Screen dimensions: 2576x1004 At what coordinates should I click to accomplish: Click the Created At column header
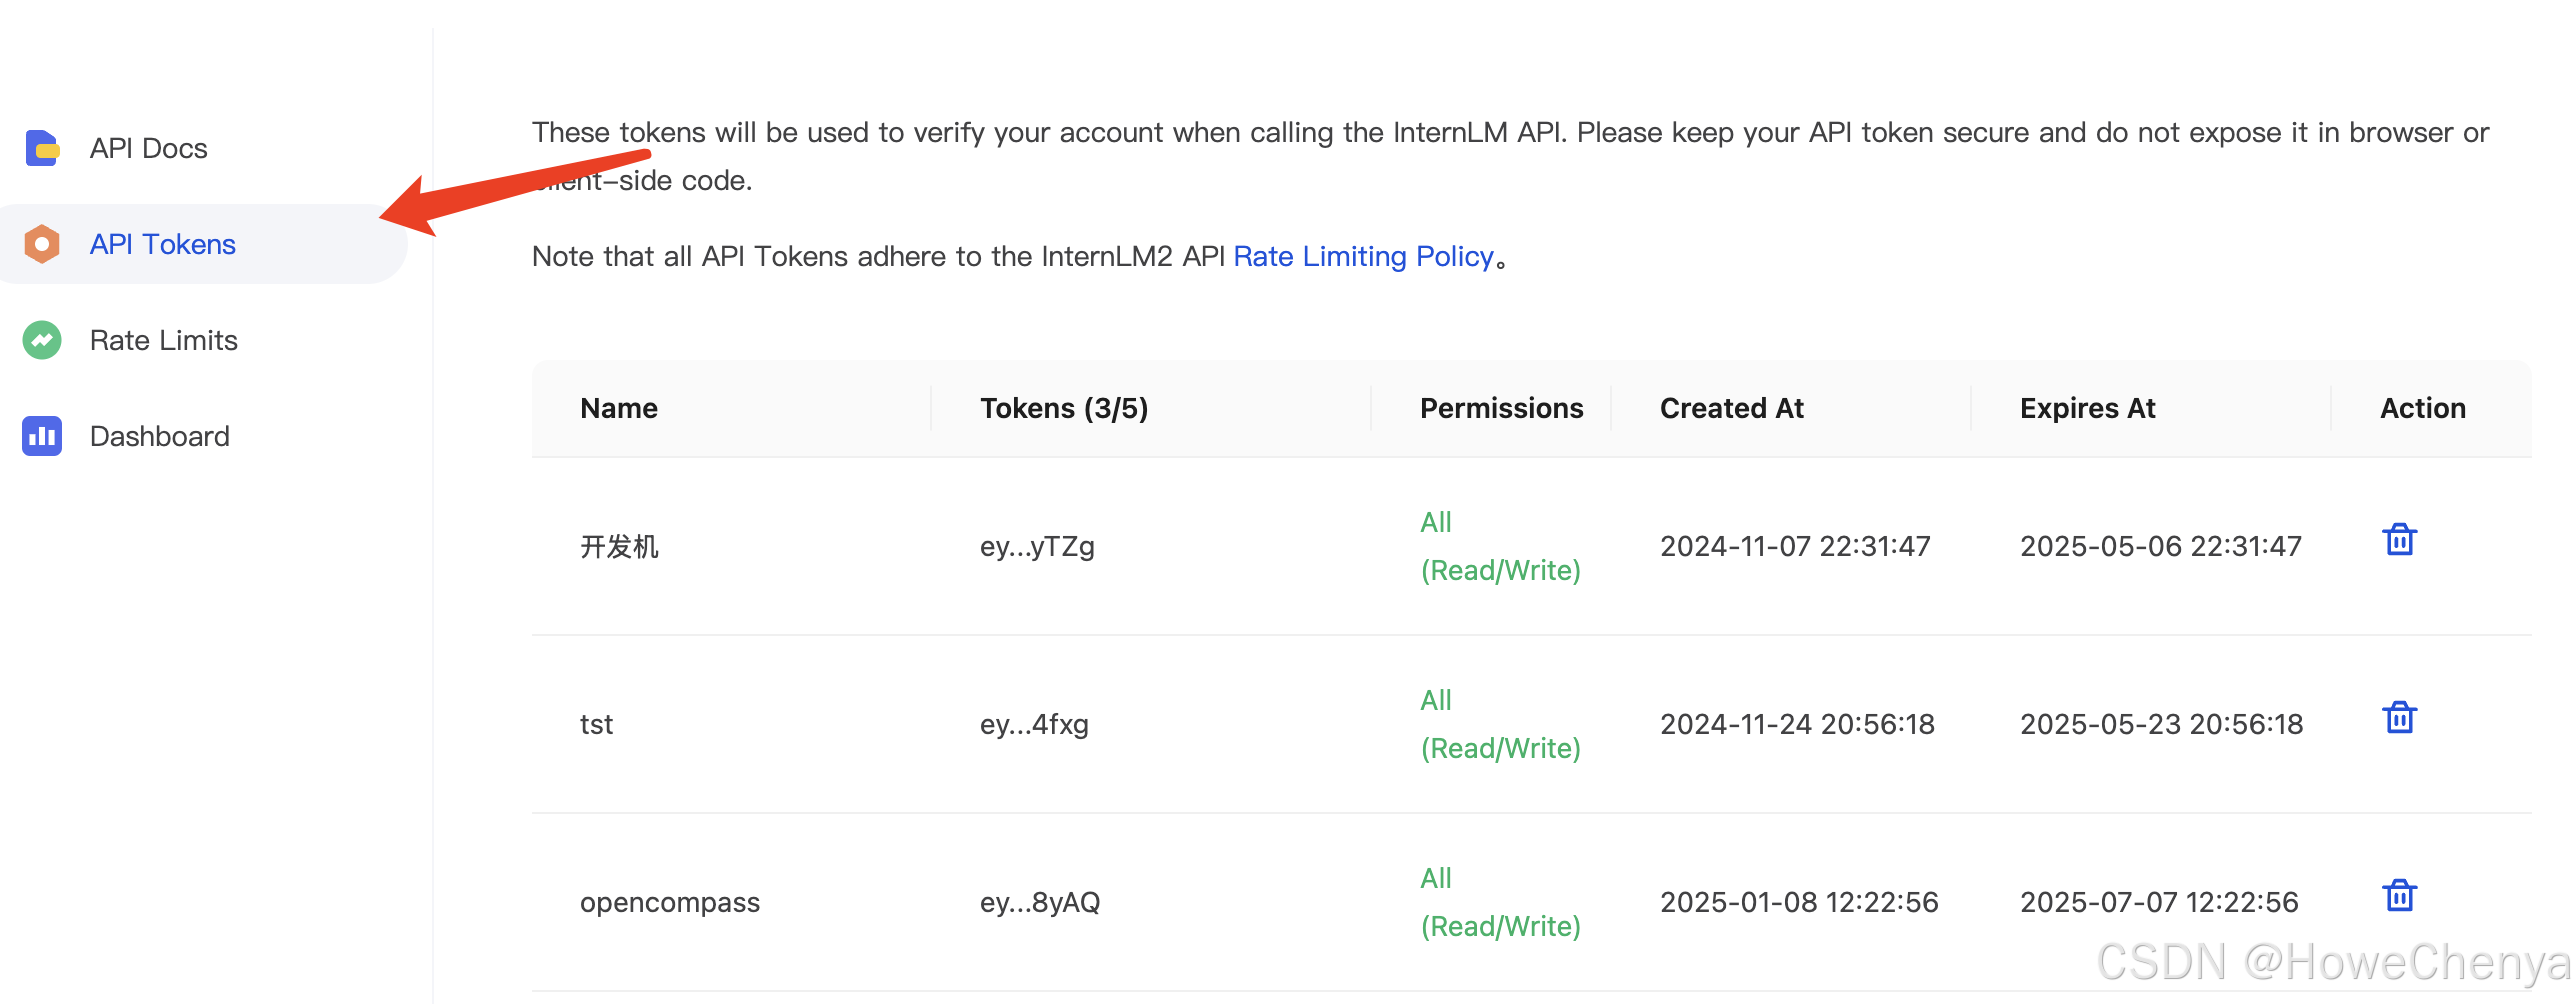pyautogui.click(x=1732, y=408)
